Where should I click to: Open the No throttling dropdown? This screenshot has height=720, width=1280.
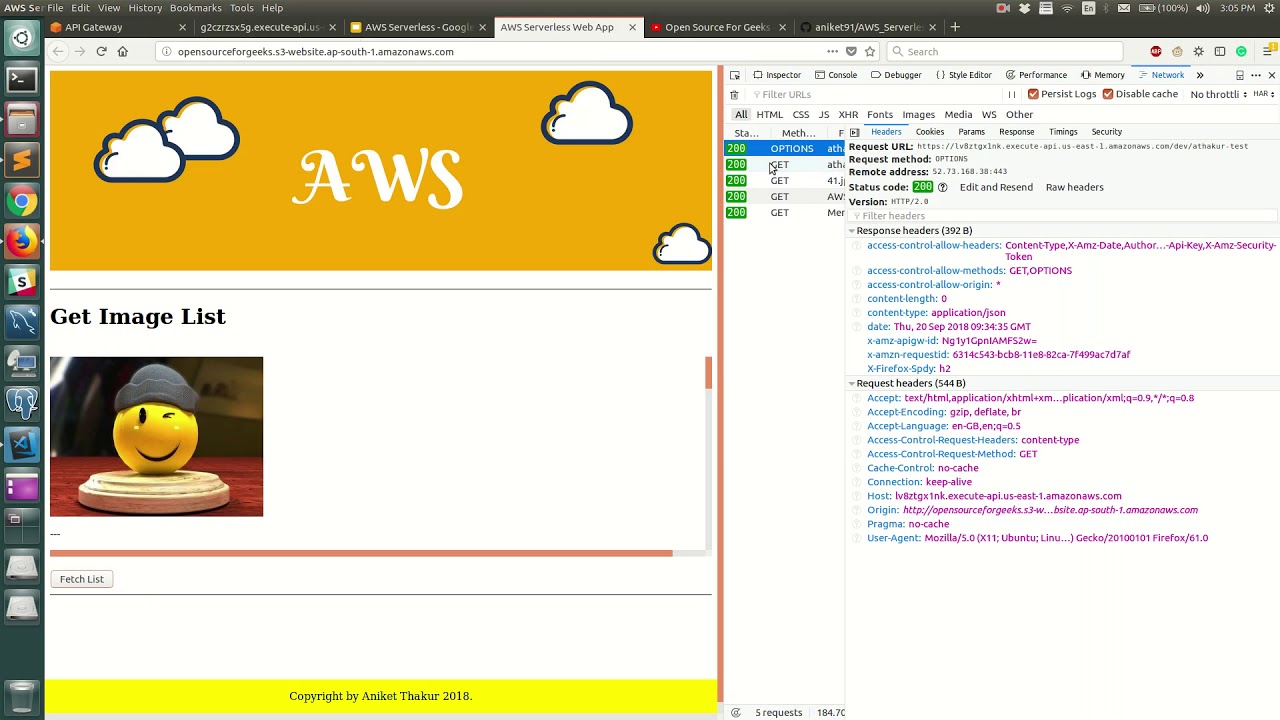point(1218,94)
